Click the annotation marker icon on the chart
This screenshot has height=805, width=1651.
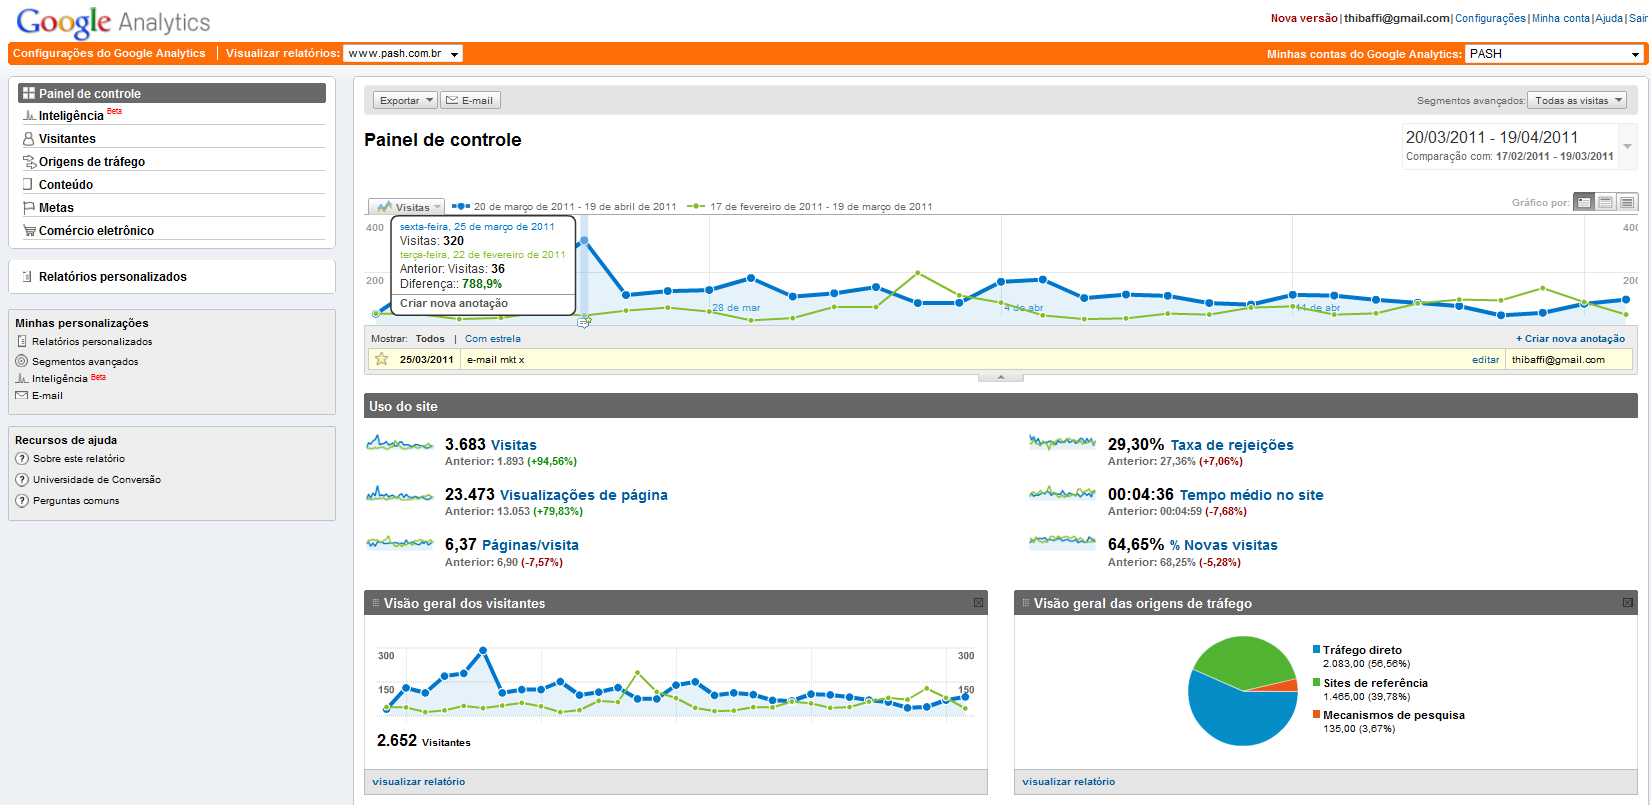pyautogui.click(x=584, y=321)
